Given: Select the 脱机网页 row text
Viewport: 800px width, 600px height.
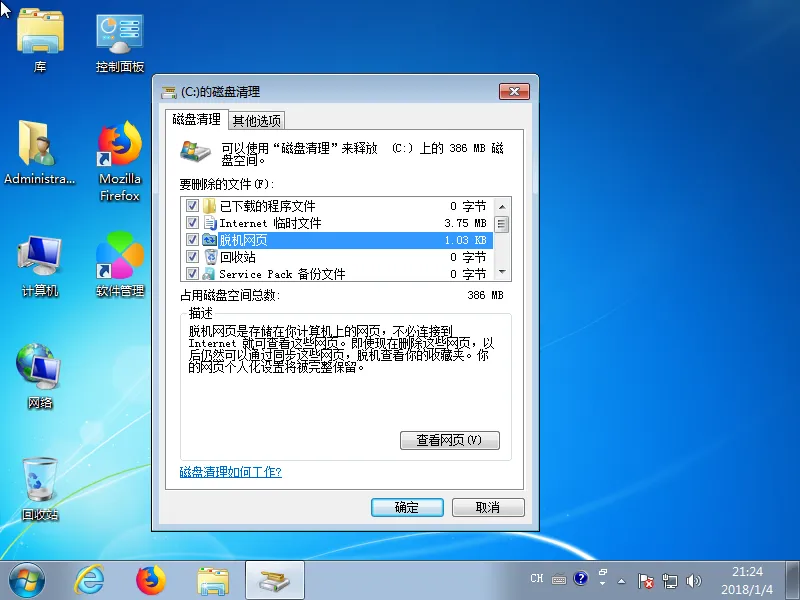Looking at the screenshot, I should click(x=243, y=240).
